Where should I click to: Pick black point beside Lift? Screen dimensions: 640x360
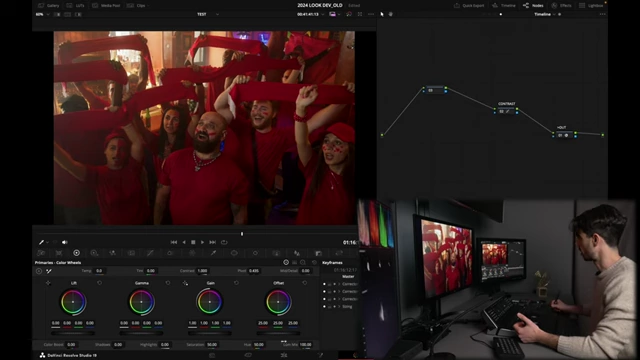click(x=48, y=283)
